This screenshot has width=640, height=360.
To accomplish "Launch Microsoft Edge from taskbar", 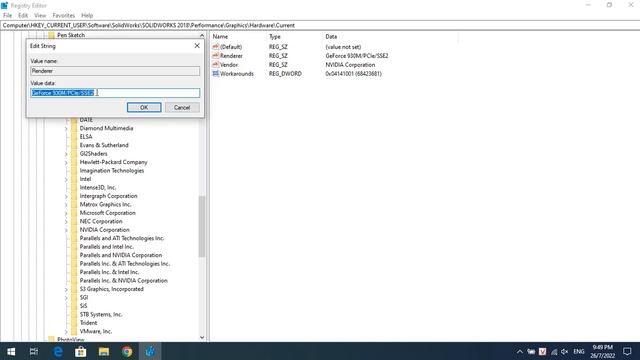I will tap(58, 351).
